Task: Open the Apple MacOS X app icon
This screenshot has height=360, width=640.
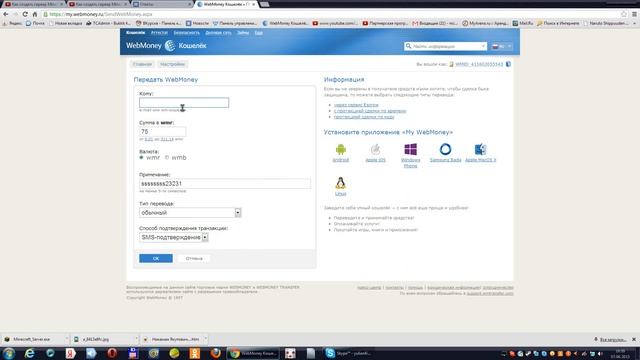Action: coord(480,149)
